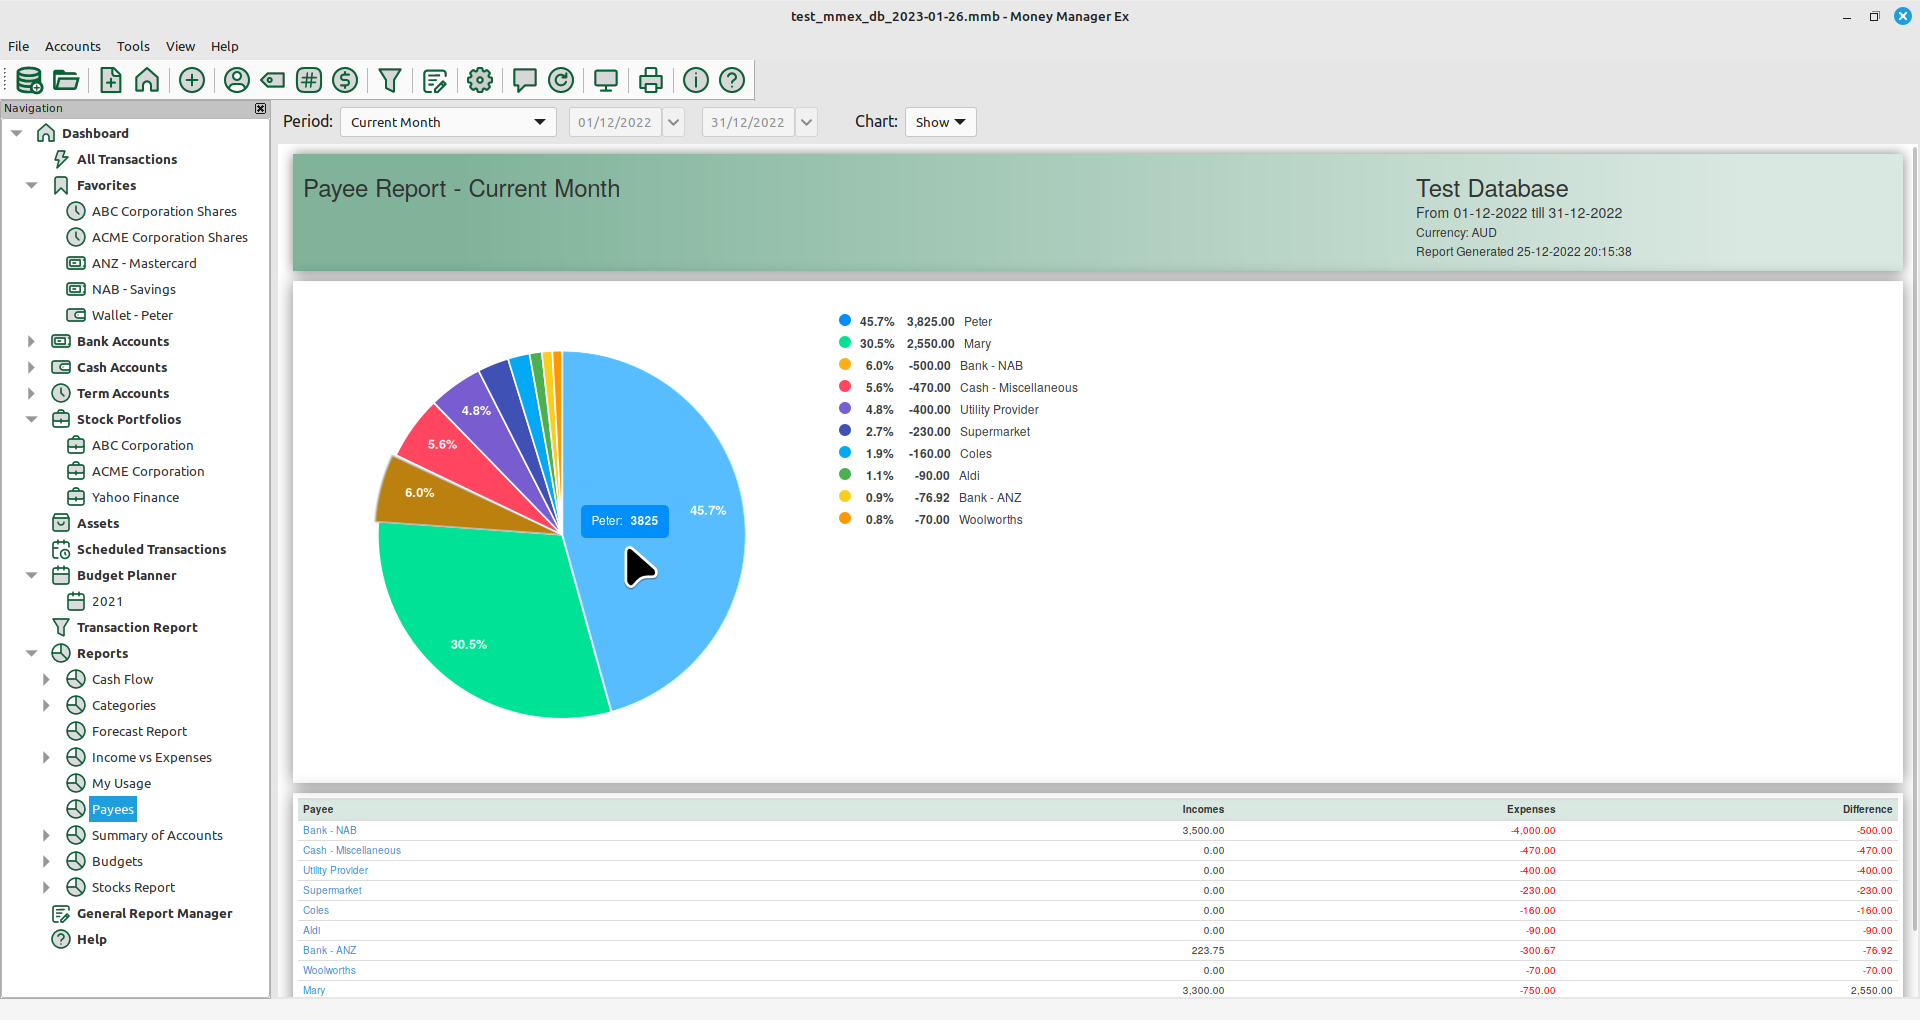The image size is (1920, 1020).
Task: Expand the Bank Accounts tree node
Action: pyautogui.click(x=31, y=342)
